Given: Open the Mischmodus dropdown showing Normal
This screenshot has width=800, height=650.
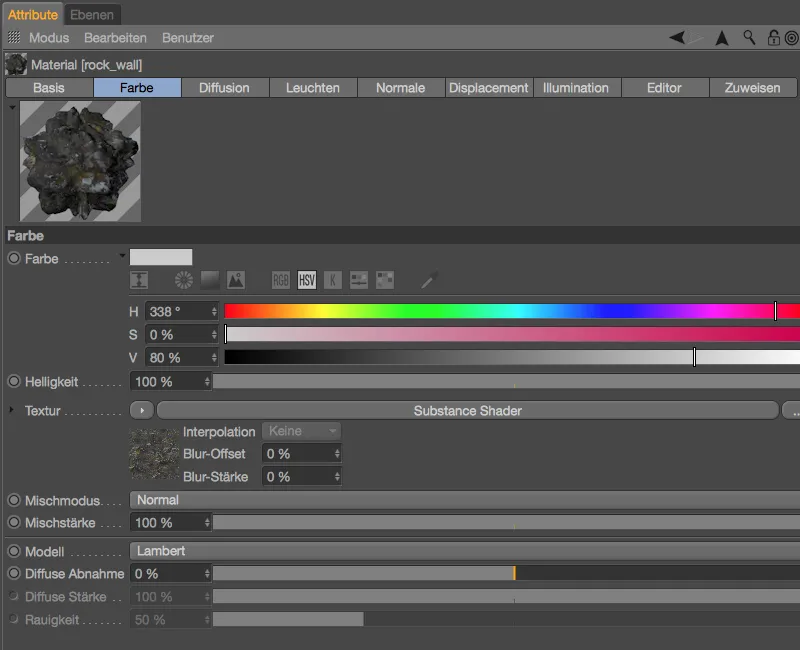Looking at the screenshot, I should [465, 500].
